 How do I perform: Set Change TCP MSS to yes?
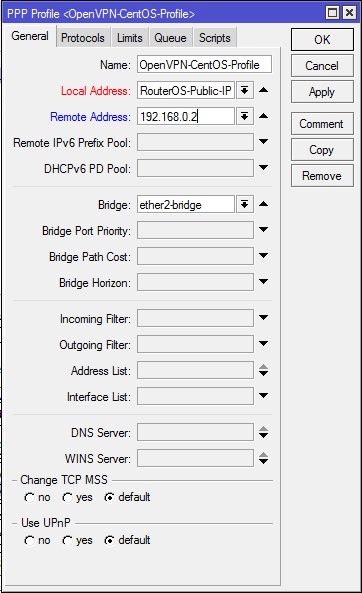click(68, 497)
